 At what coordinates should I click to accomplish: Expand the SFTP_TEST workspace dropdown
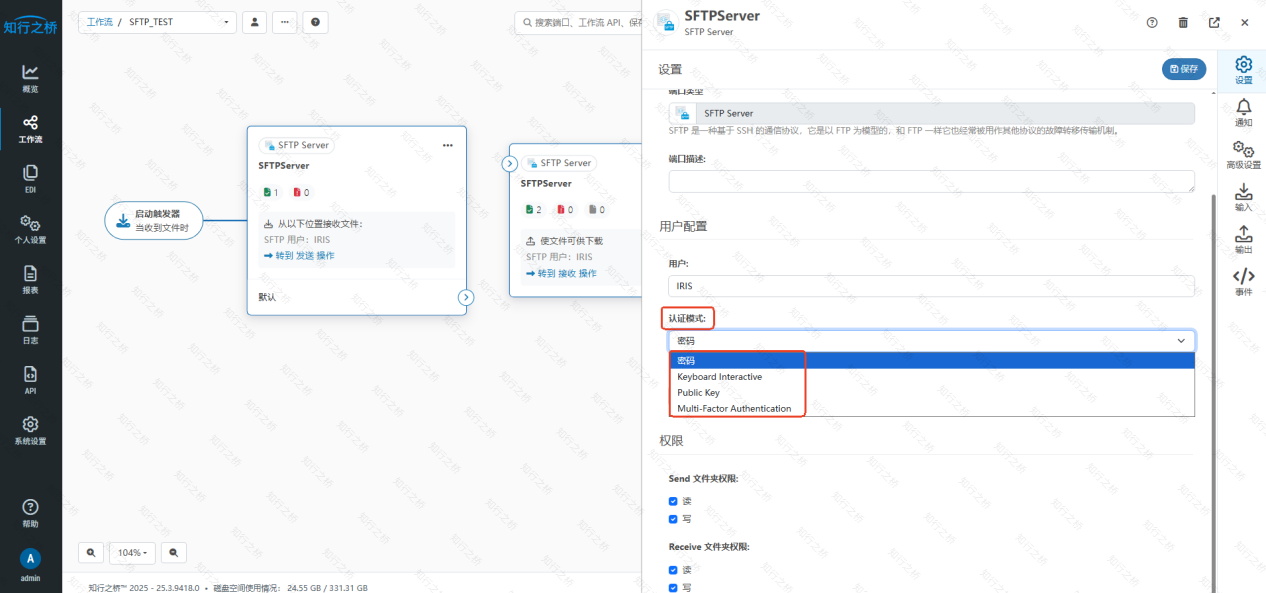click(227, 22)
